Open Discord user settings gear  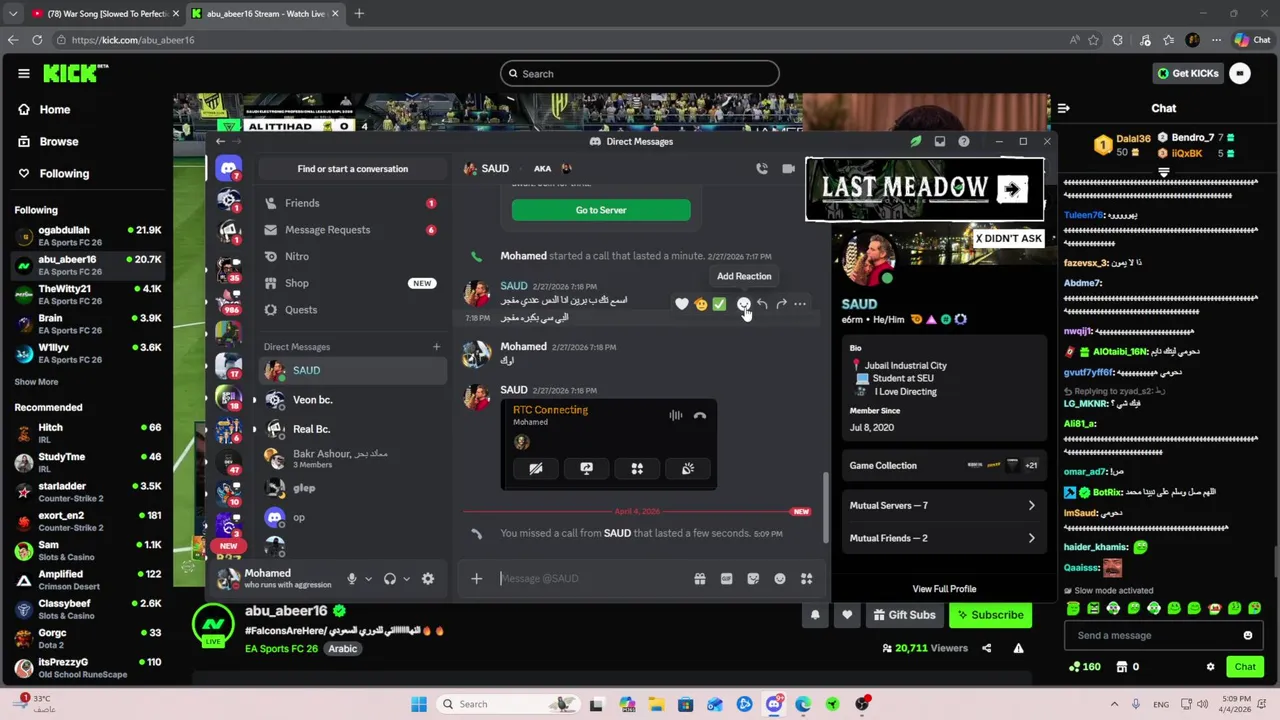click(x=428, y=578)
